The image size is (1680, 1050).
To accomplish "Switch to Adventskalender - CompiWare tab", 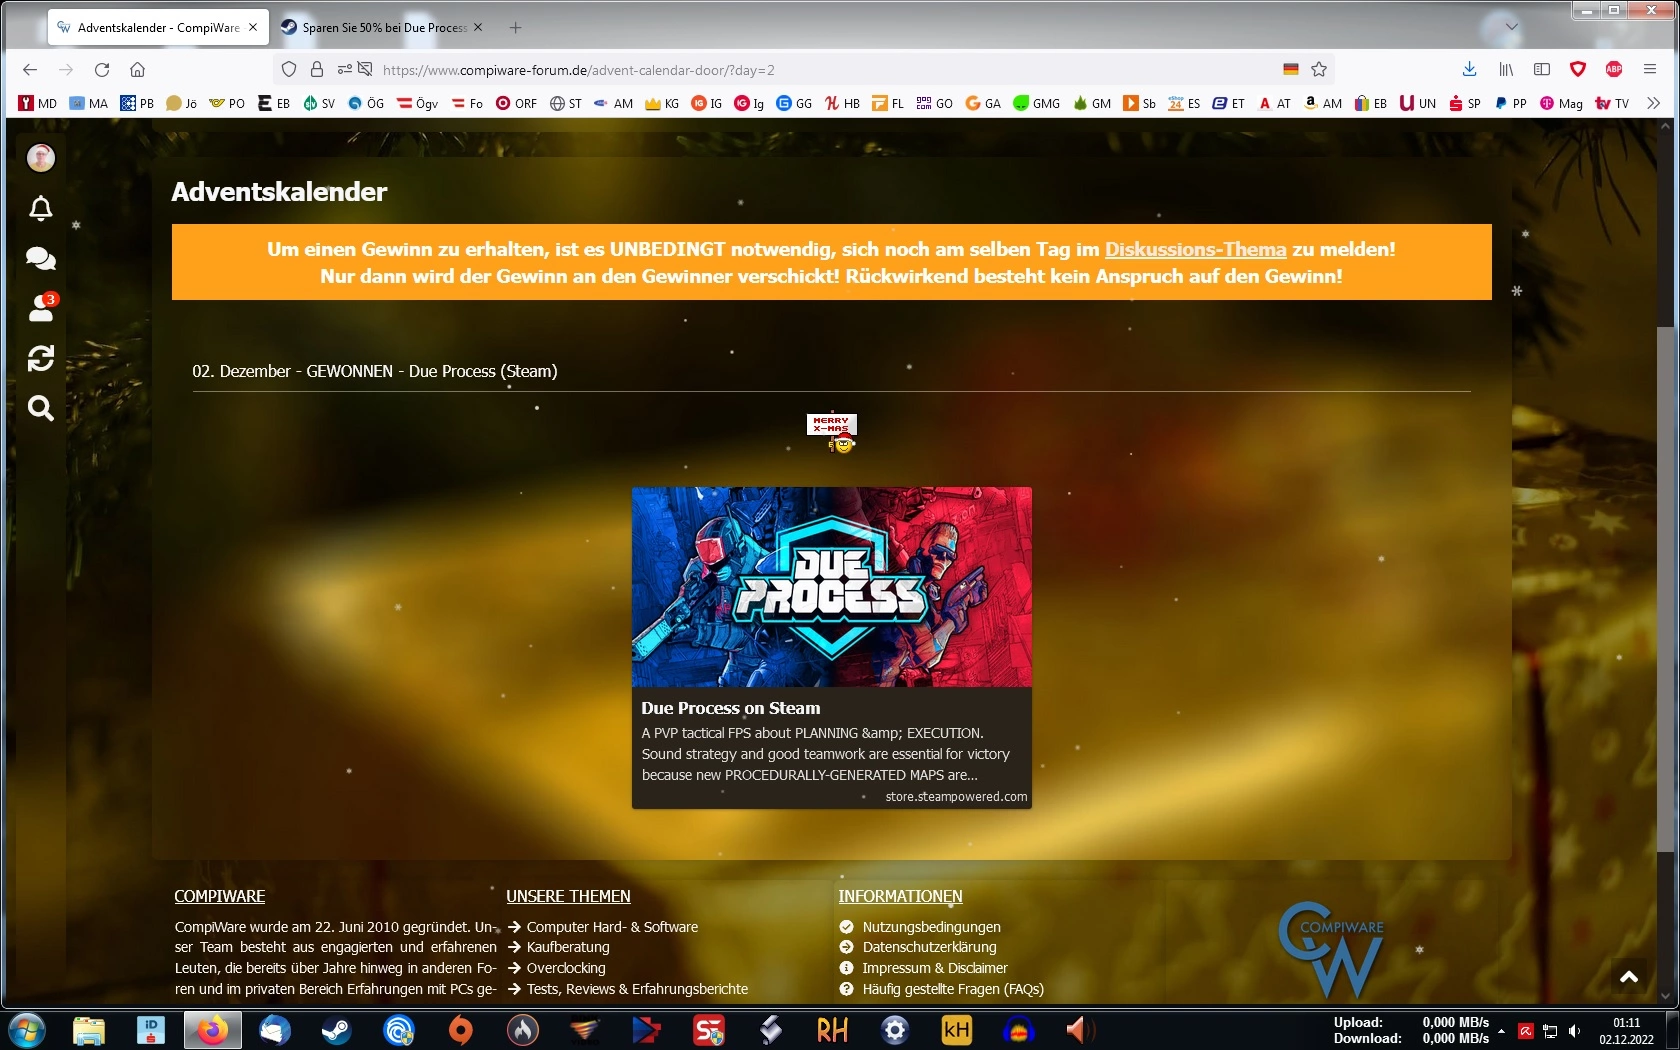I will tap(158, 27).
